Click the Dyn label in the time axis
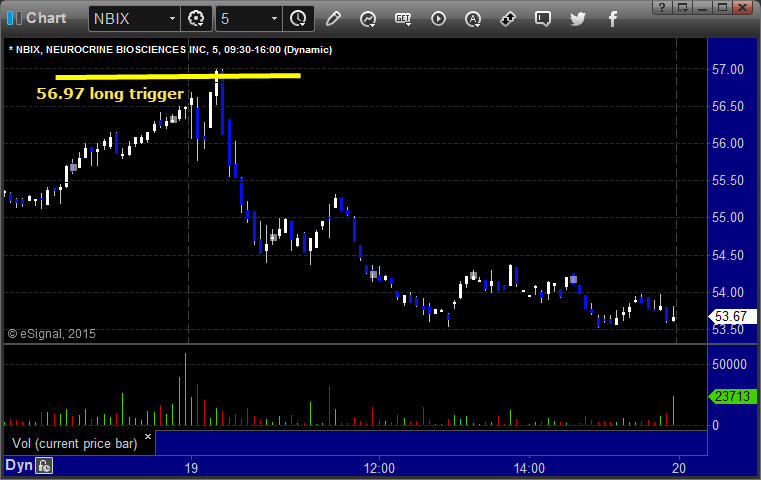 click(x=19, y=465)
